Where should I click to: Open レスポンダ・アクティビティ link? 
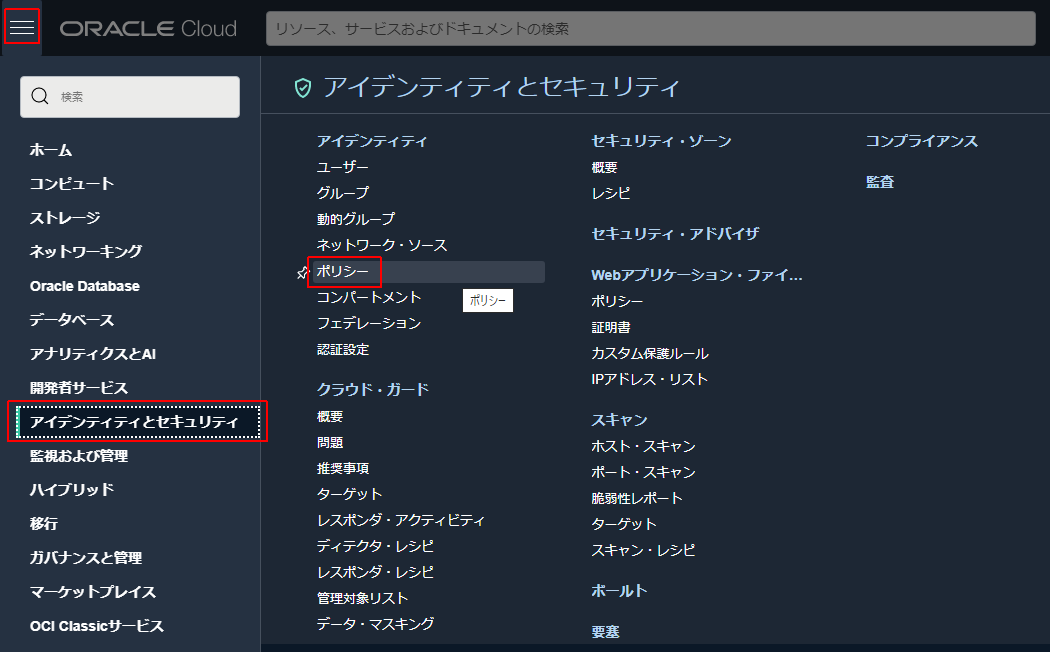coord(400,520)
